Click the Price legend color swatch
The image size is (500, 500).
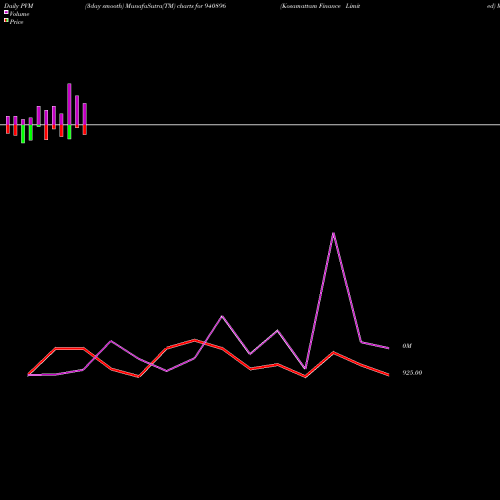[x=6, y=20]
